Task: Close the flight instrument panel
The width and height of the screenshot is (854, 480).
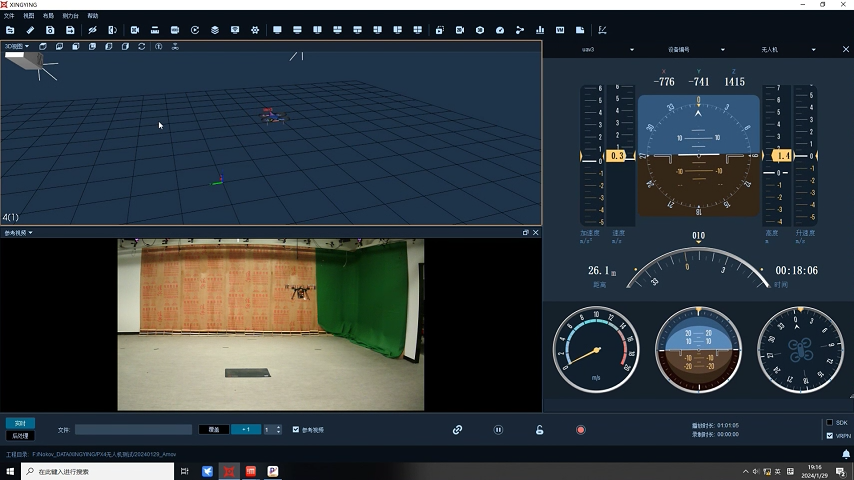Action: 846,49
